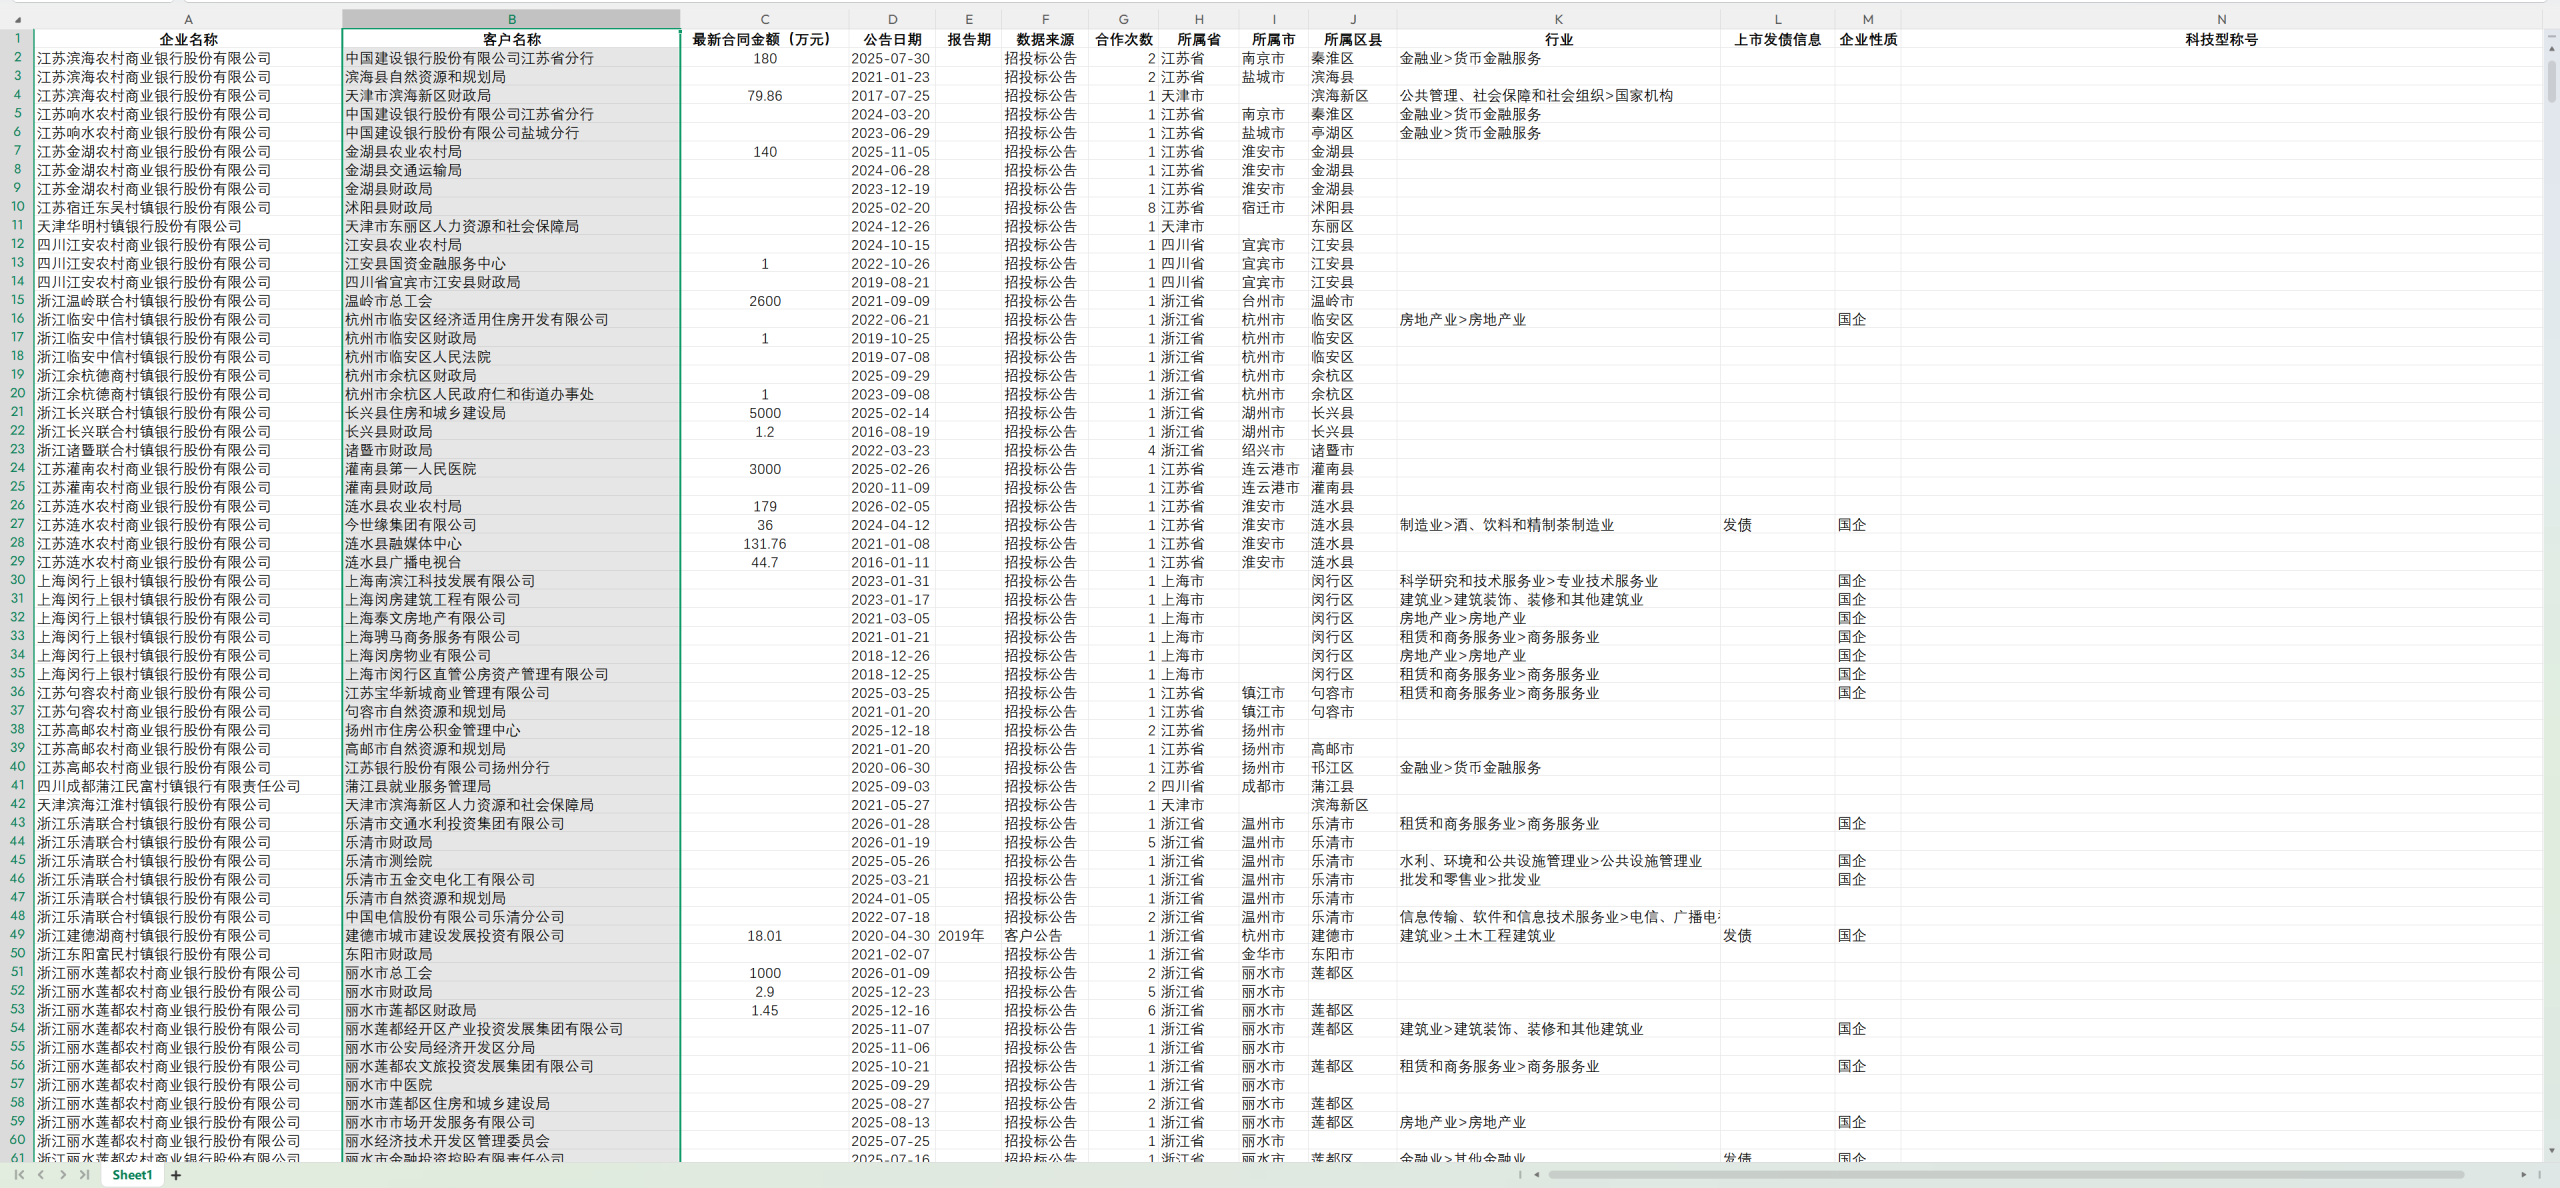Go to previous sheet arrow
The height and width of the screenshot is (1188, 2560).
pos(41,1175)
